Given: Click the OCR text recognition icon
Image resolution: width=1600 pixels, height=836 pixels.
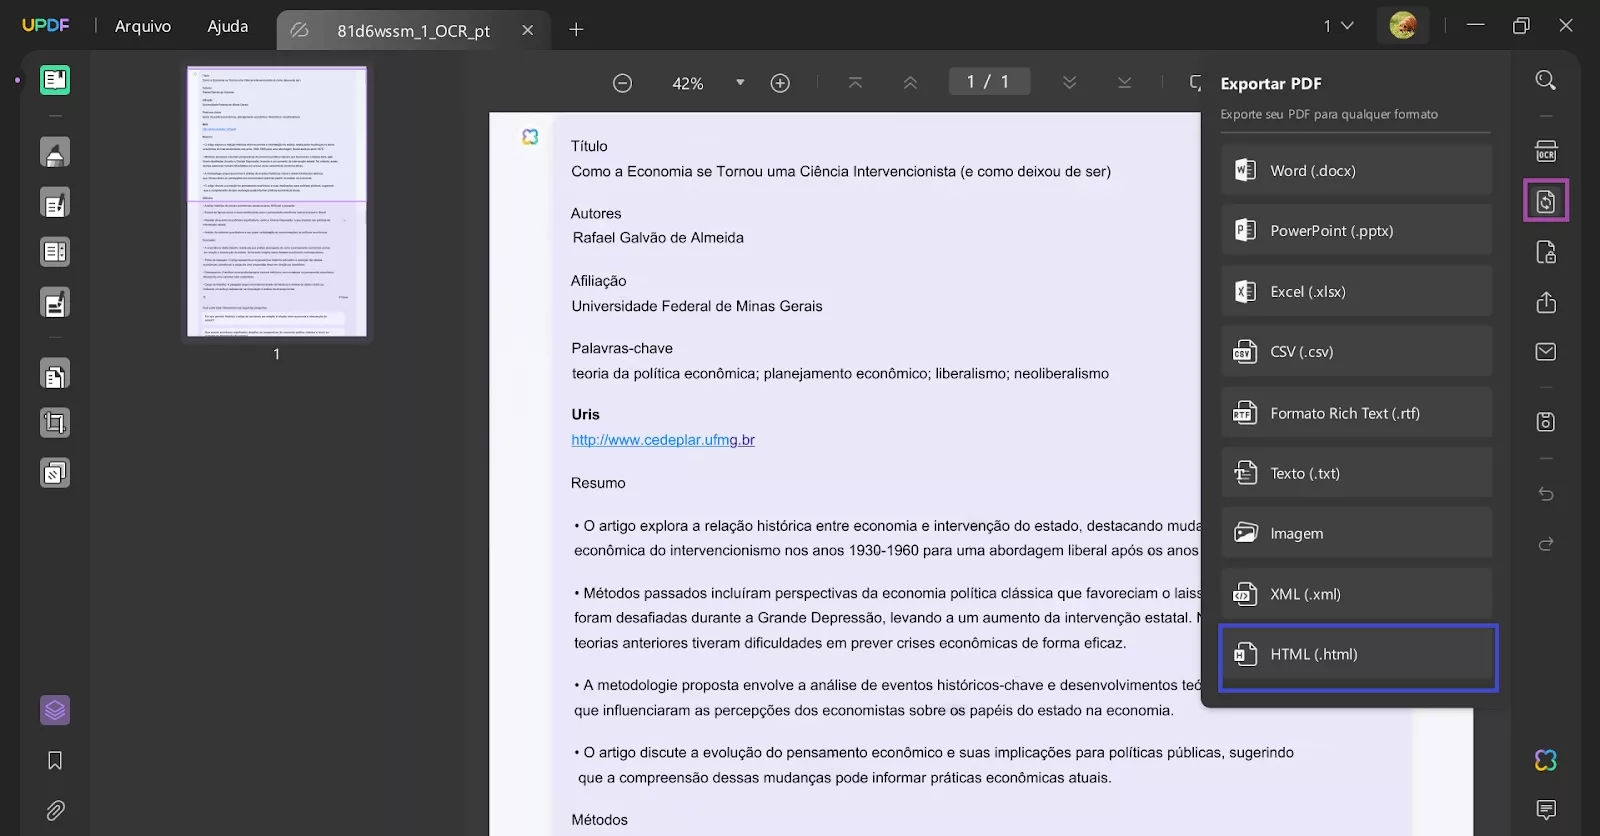Looking at the screenshot, I should click(x=1546, y=151).
